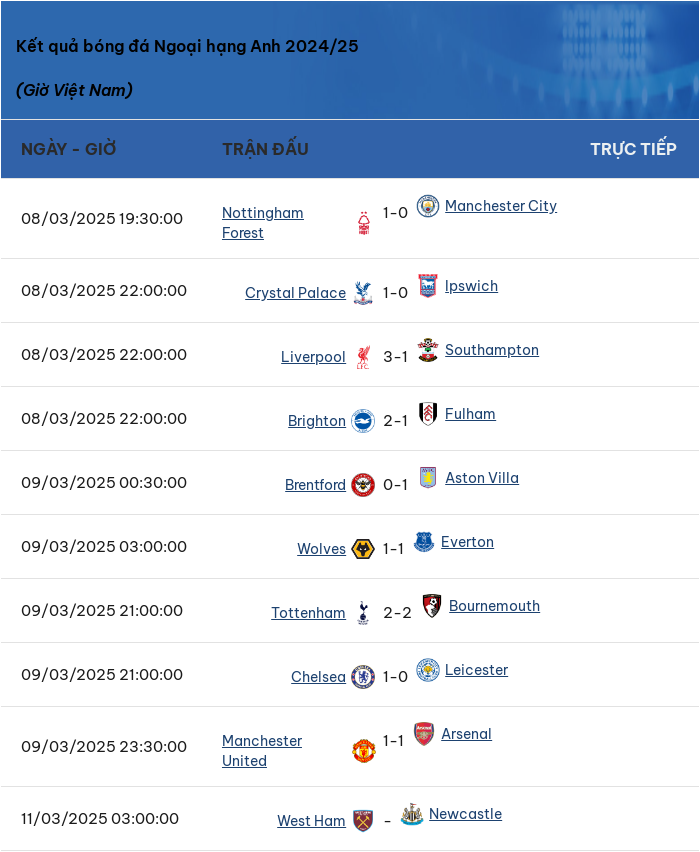Open the Fulham team link
The height and width of the screenshot is (852, 700).
(470, 414)
